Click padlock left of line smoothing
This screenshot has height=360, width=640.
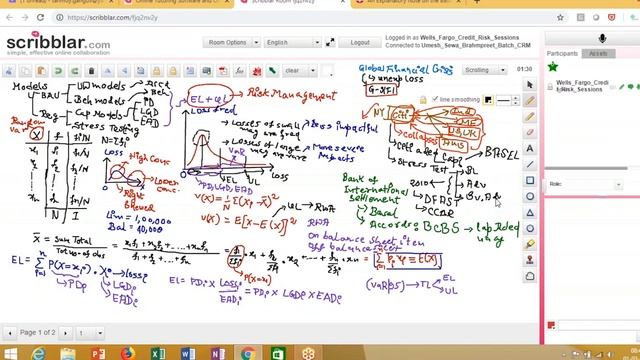tap(423, 100)
